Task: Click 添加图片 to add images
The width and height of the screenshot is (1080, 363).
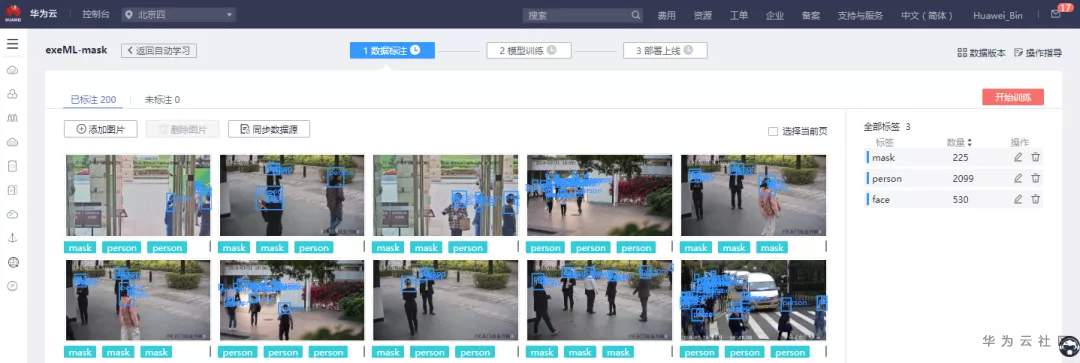Action: click(101, 129)
